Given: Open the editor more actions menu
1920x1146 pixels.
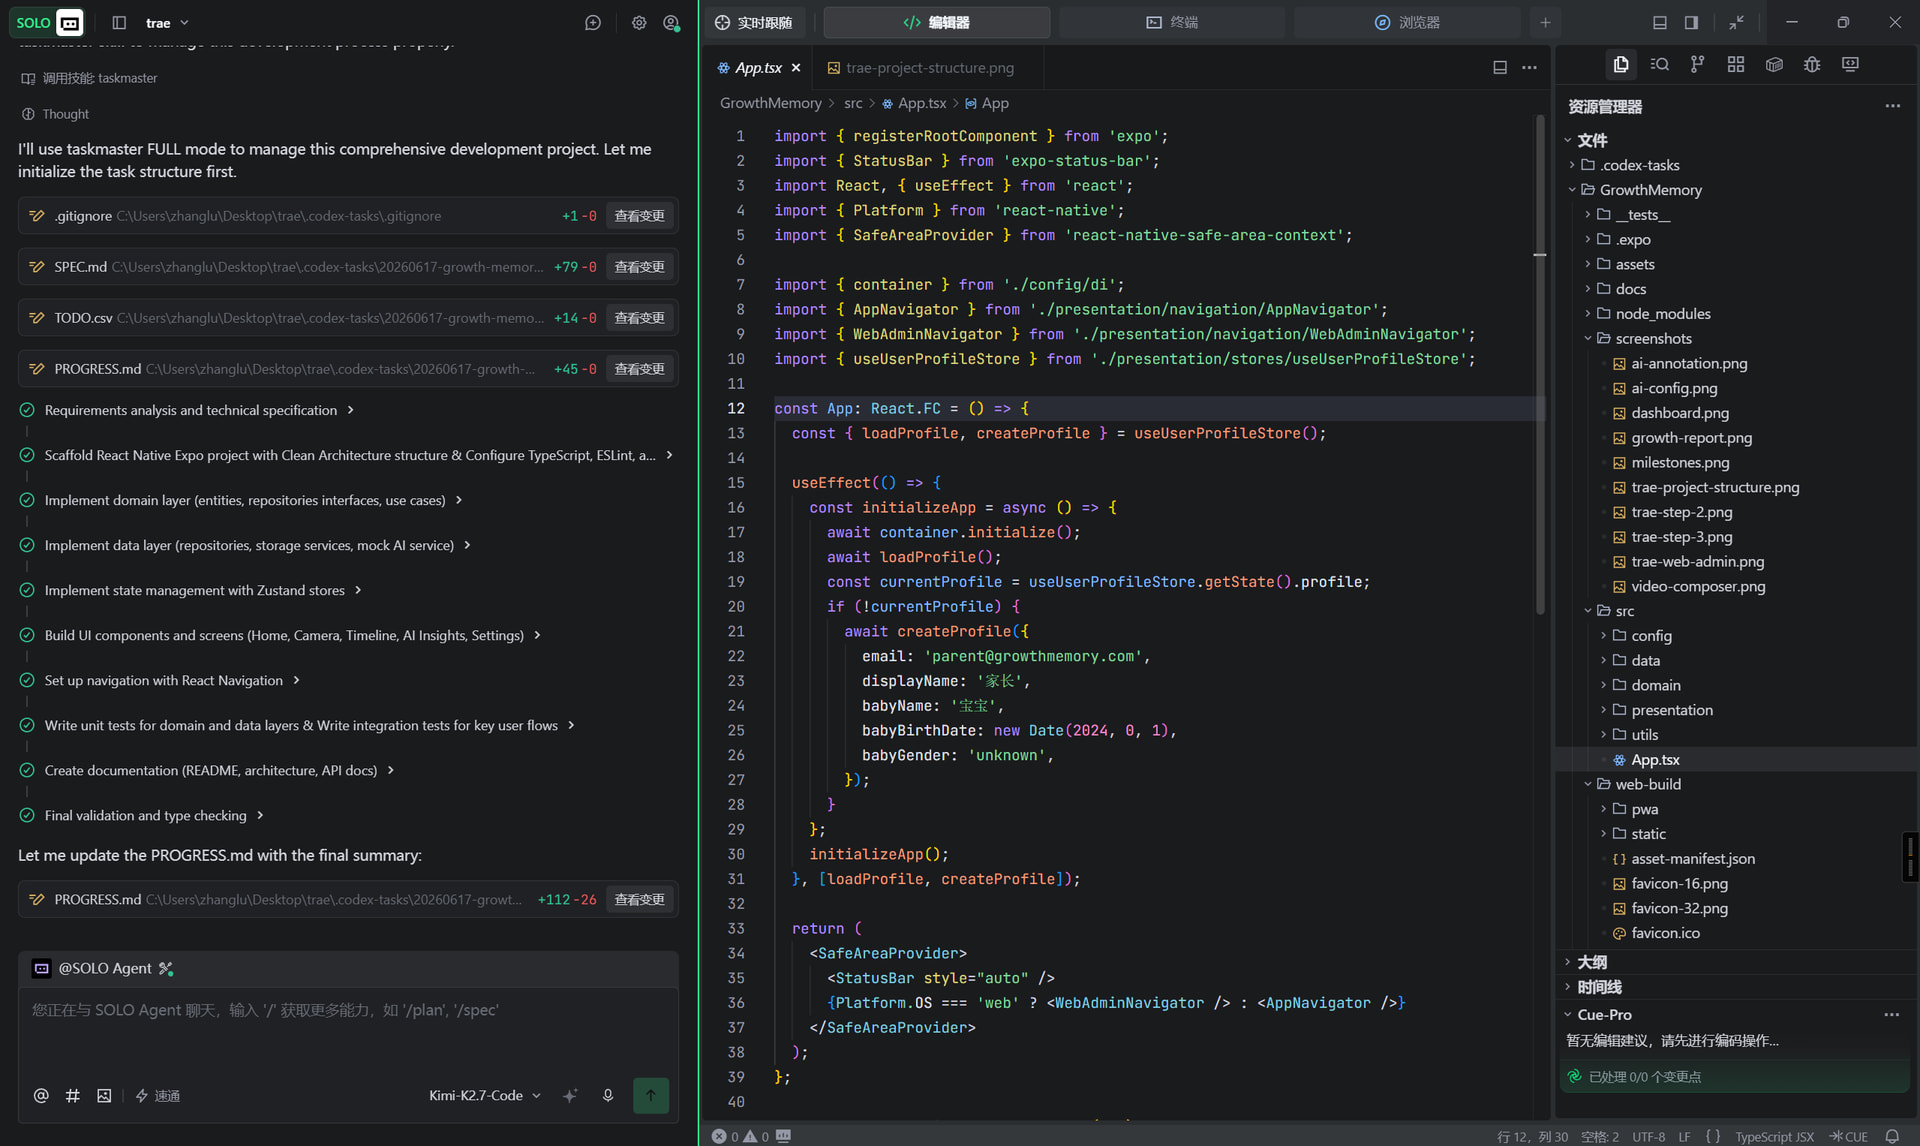Looking at the screenshot, I should pyautogui.click(x=1529, y=67).
